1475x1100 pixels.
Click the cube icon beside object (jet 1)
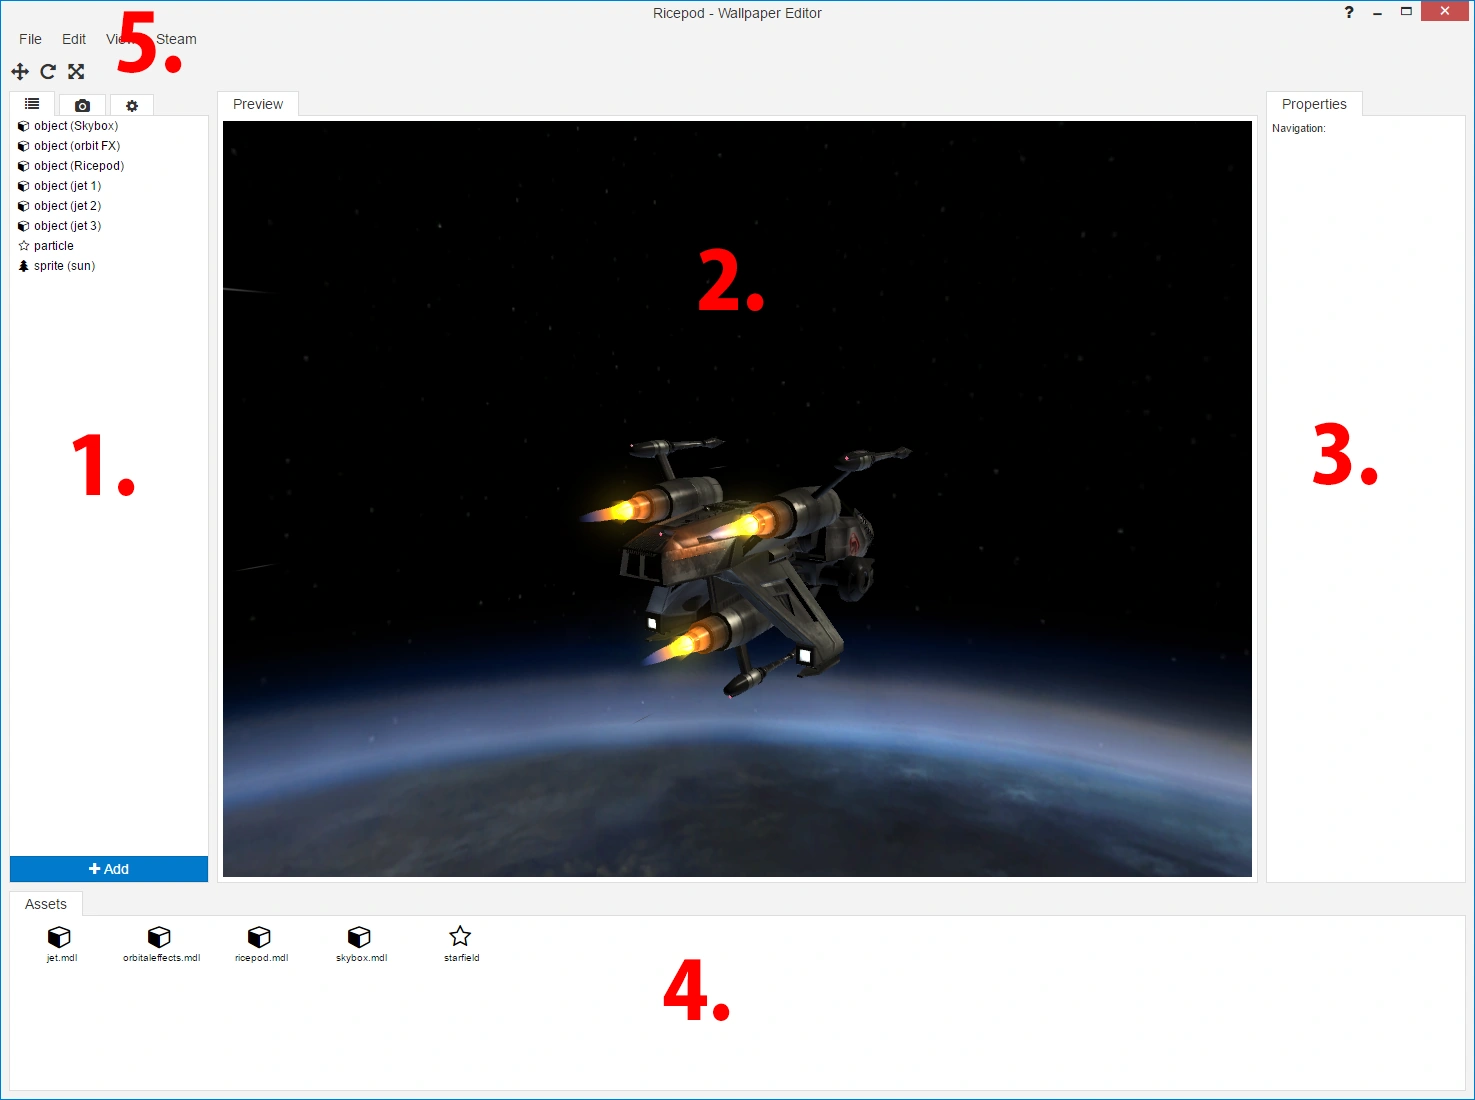pos(24,186)
